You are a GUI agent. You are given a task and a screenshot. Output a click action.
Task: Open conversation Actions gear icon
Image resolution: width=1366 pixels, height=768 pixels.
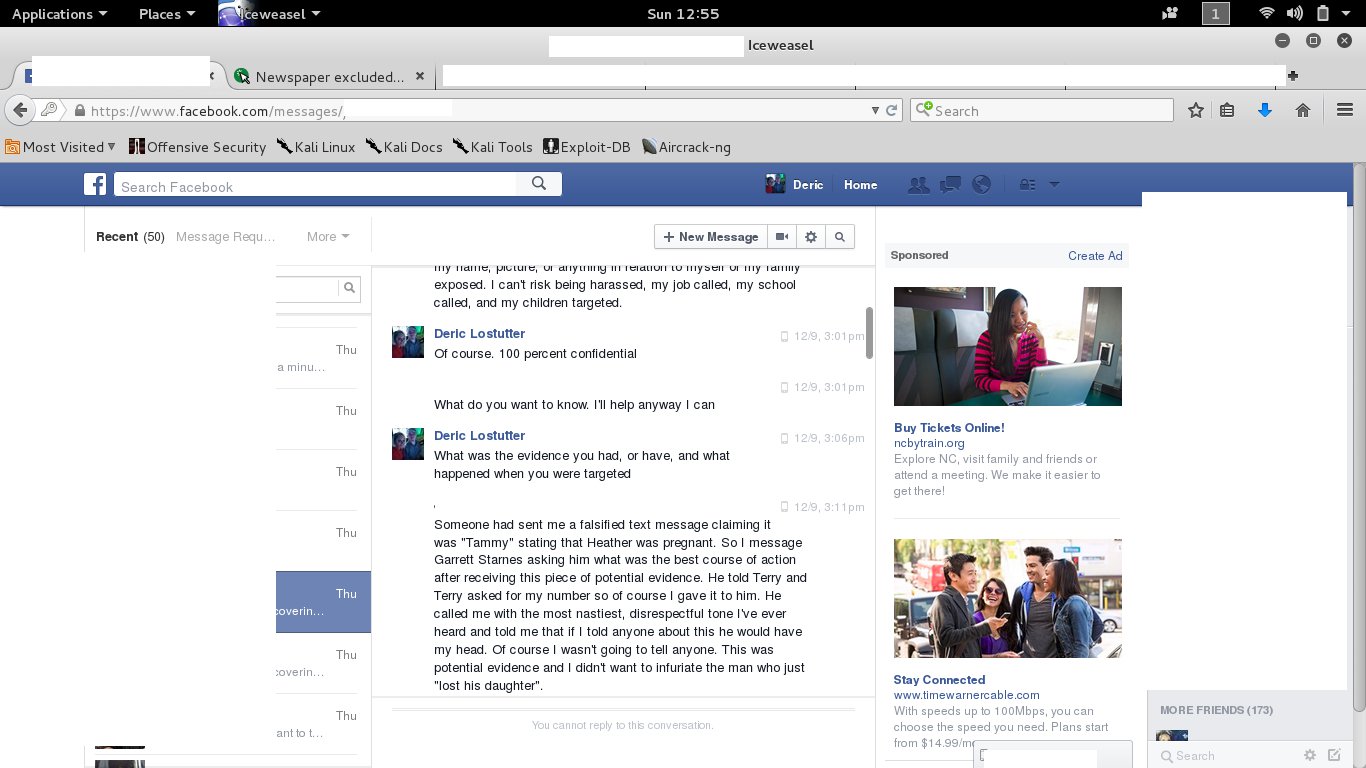point(811,237)
